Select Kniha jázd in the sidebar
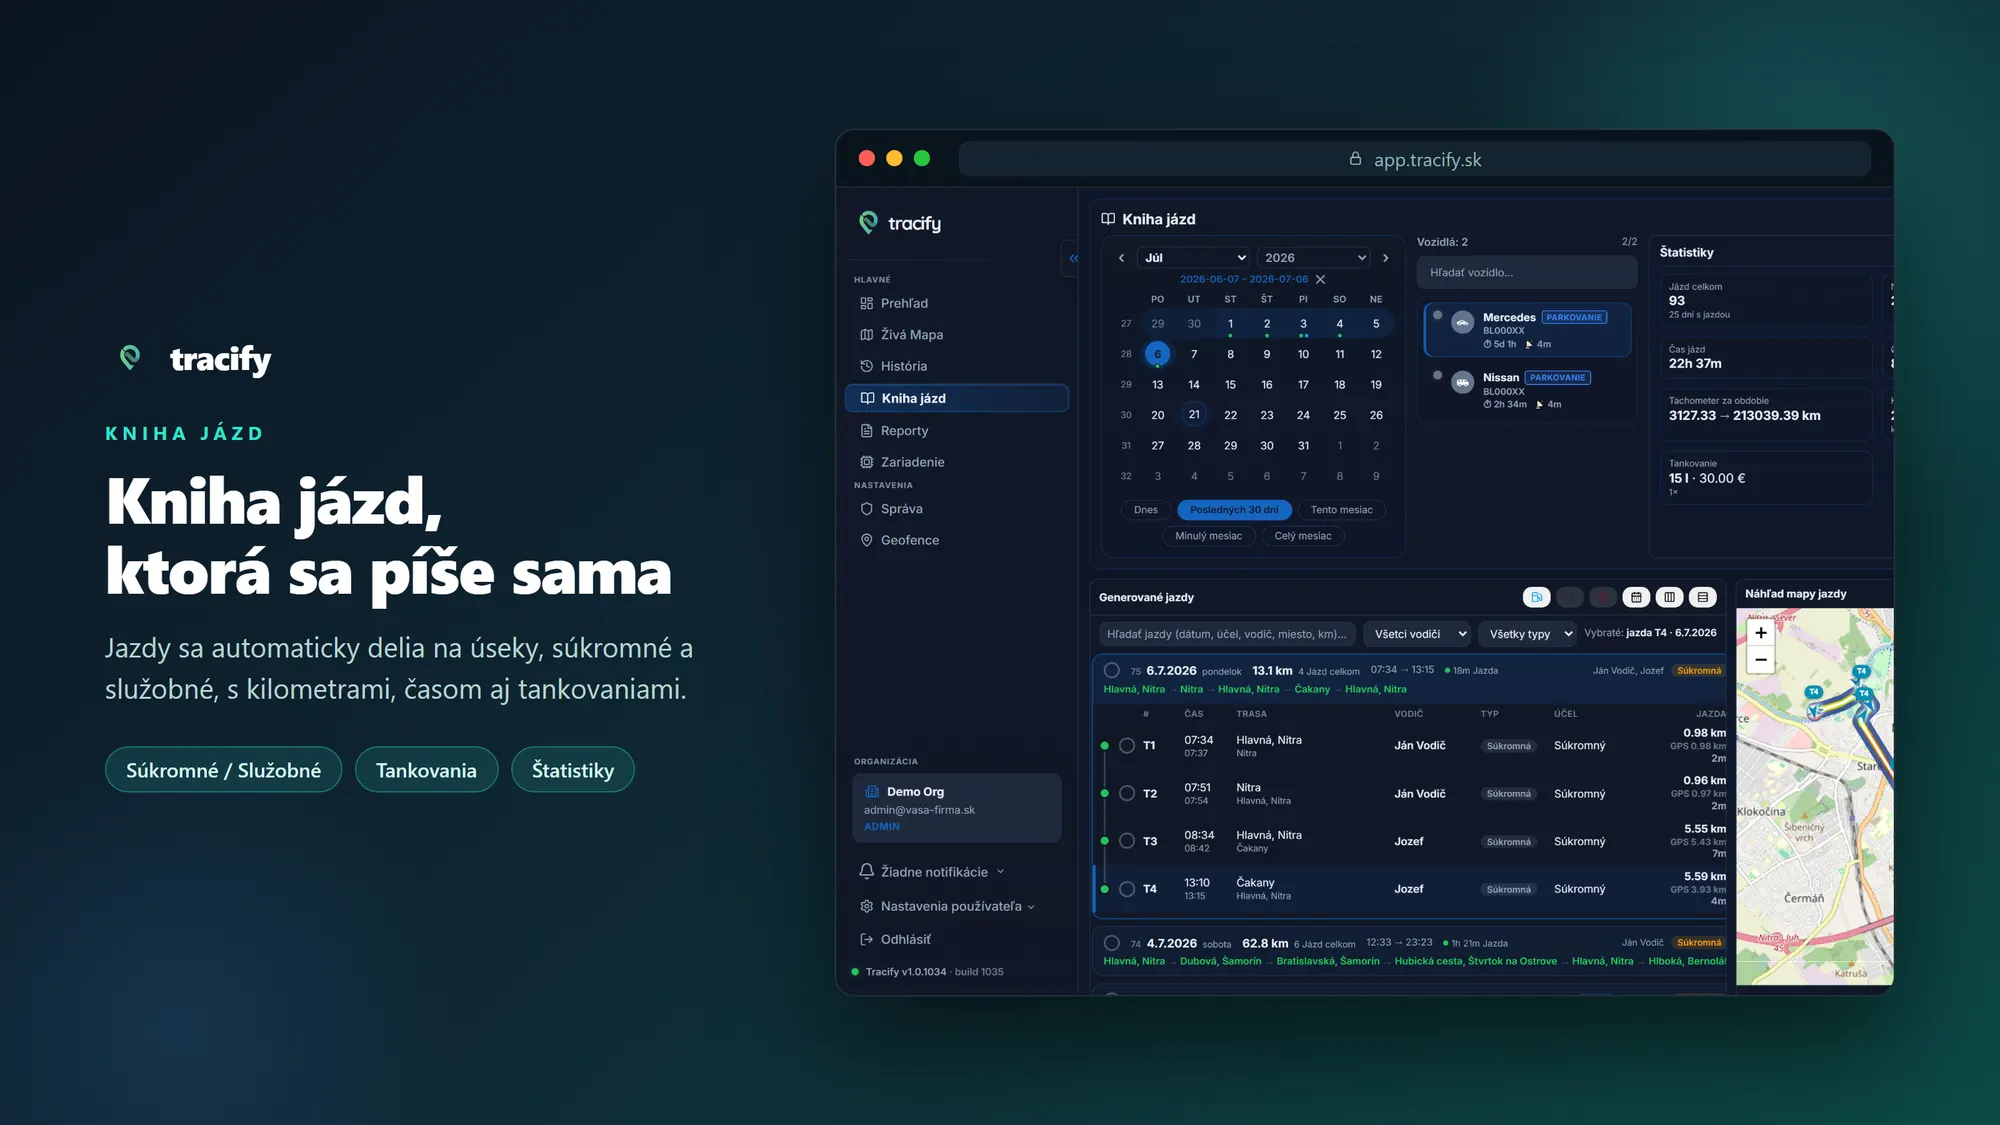The width and height of the screenshot is (2000, 1125). click(957, 398)
